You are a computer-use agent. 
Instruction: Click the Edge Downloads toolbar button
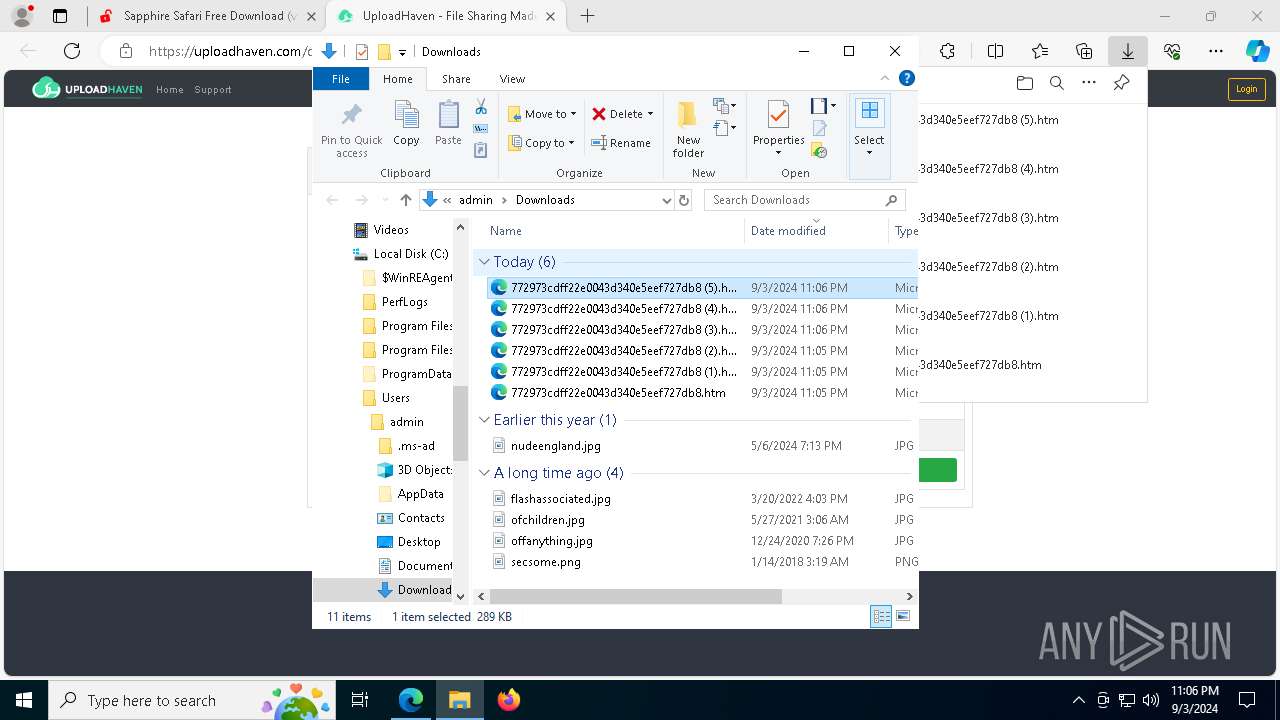pos(1127,51)
